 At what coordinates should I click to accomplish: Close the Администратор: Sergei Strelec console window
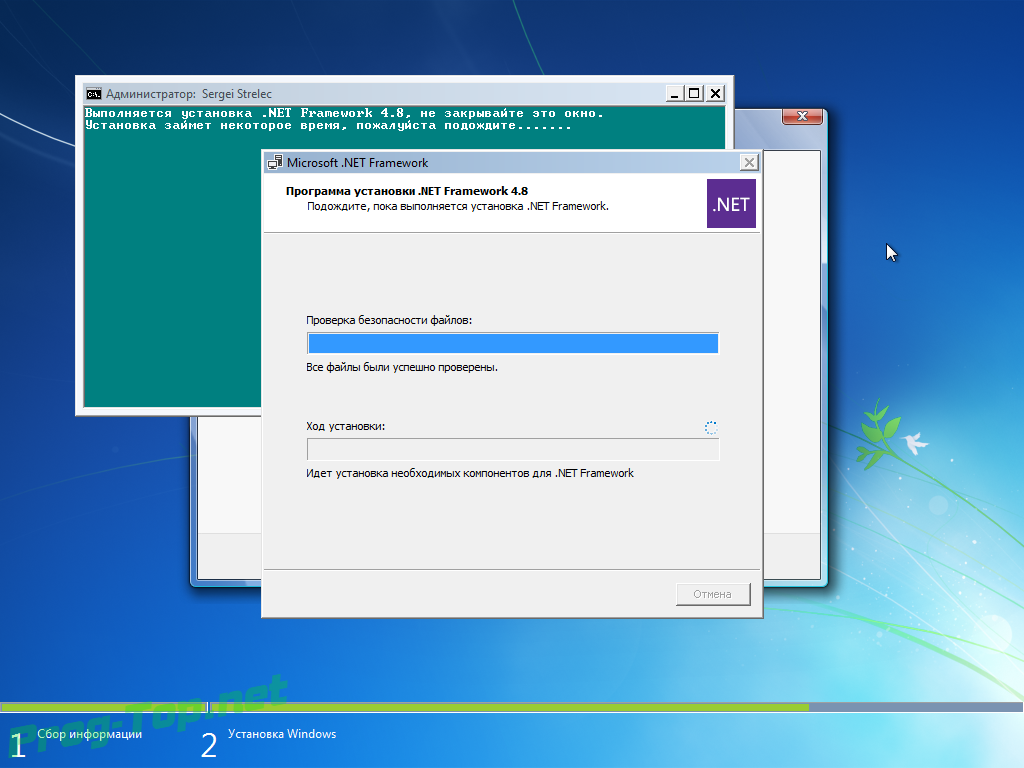(715, 94)
